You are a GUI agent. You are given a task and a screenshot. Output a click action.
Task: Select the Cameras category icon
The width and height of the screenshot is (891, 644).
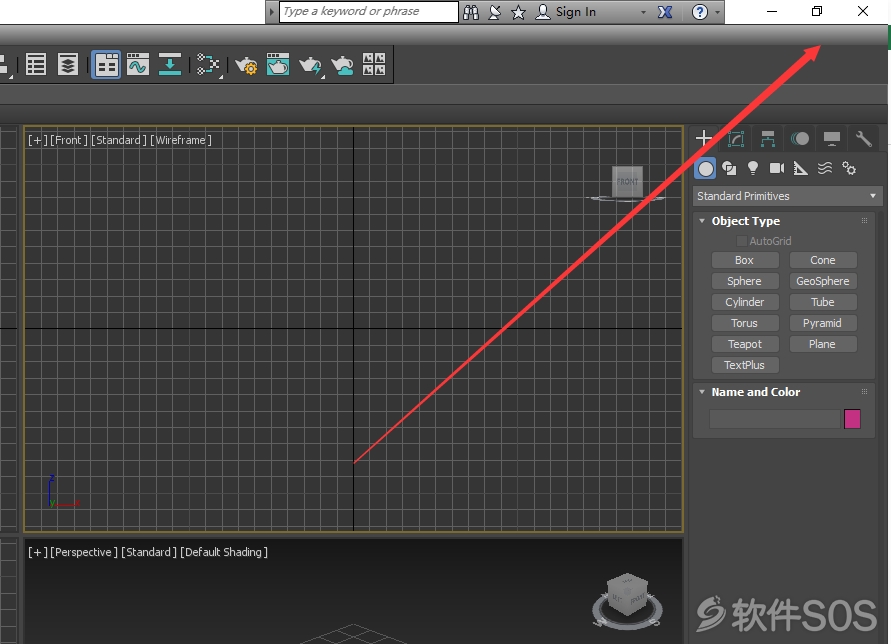coord(777,168)
